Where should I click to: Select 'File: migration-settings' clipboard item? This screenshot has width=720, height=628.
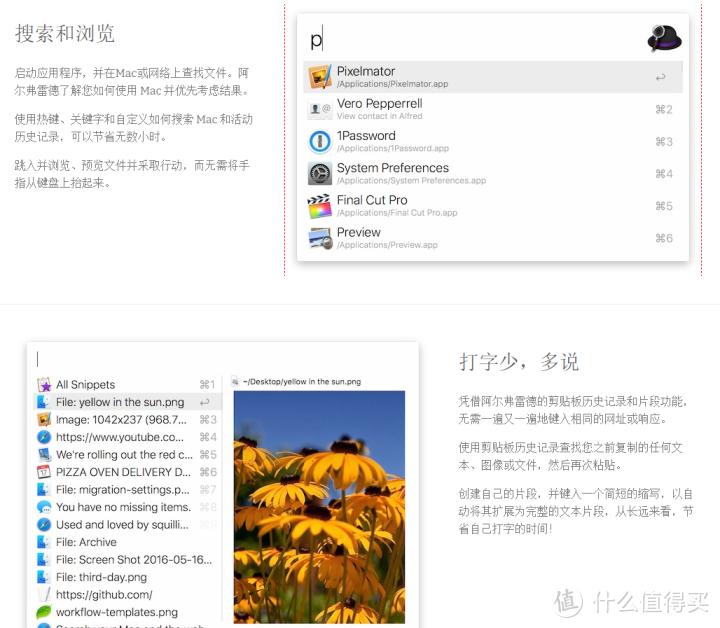click(x=122, y=489)
